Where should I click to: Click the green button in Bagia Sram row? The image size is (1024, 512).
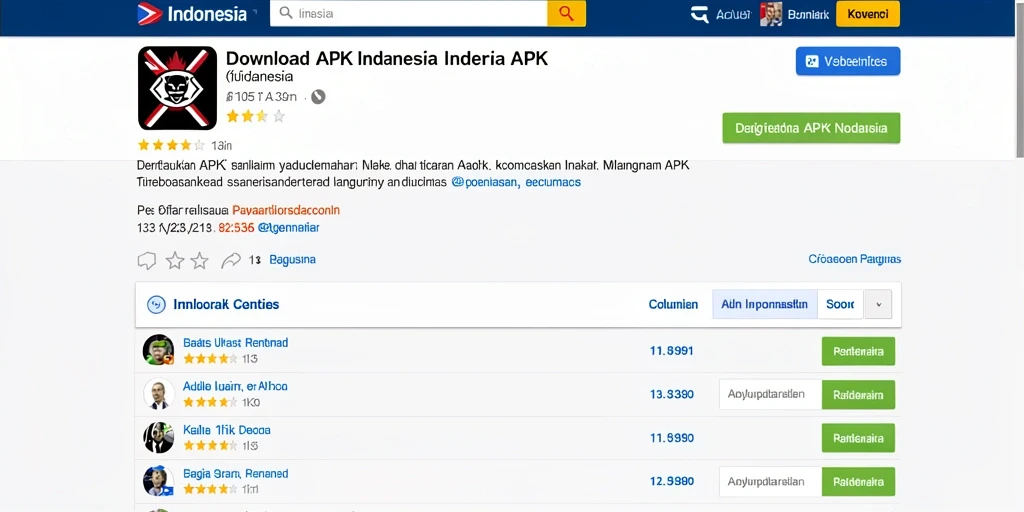tap(858, 482)
